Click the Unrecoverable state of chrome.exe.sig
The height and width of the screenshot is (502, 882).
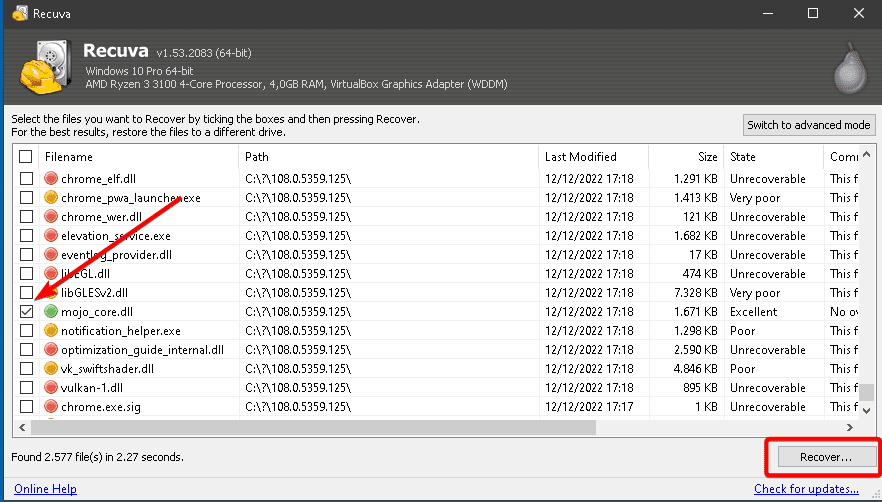[768, 407]
